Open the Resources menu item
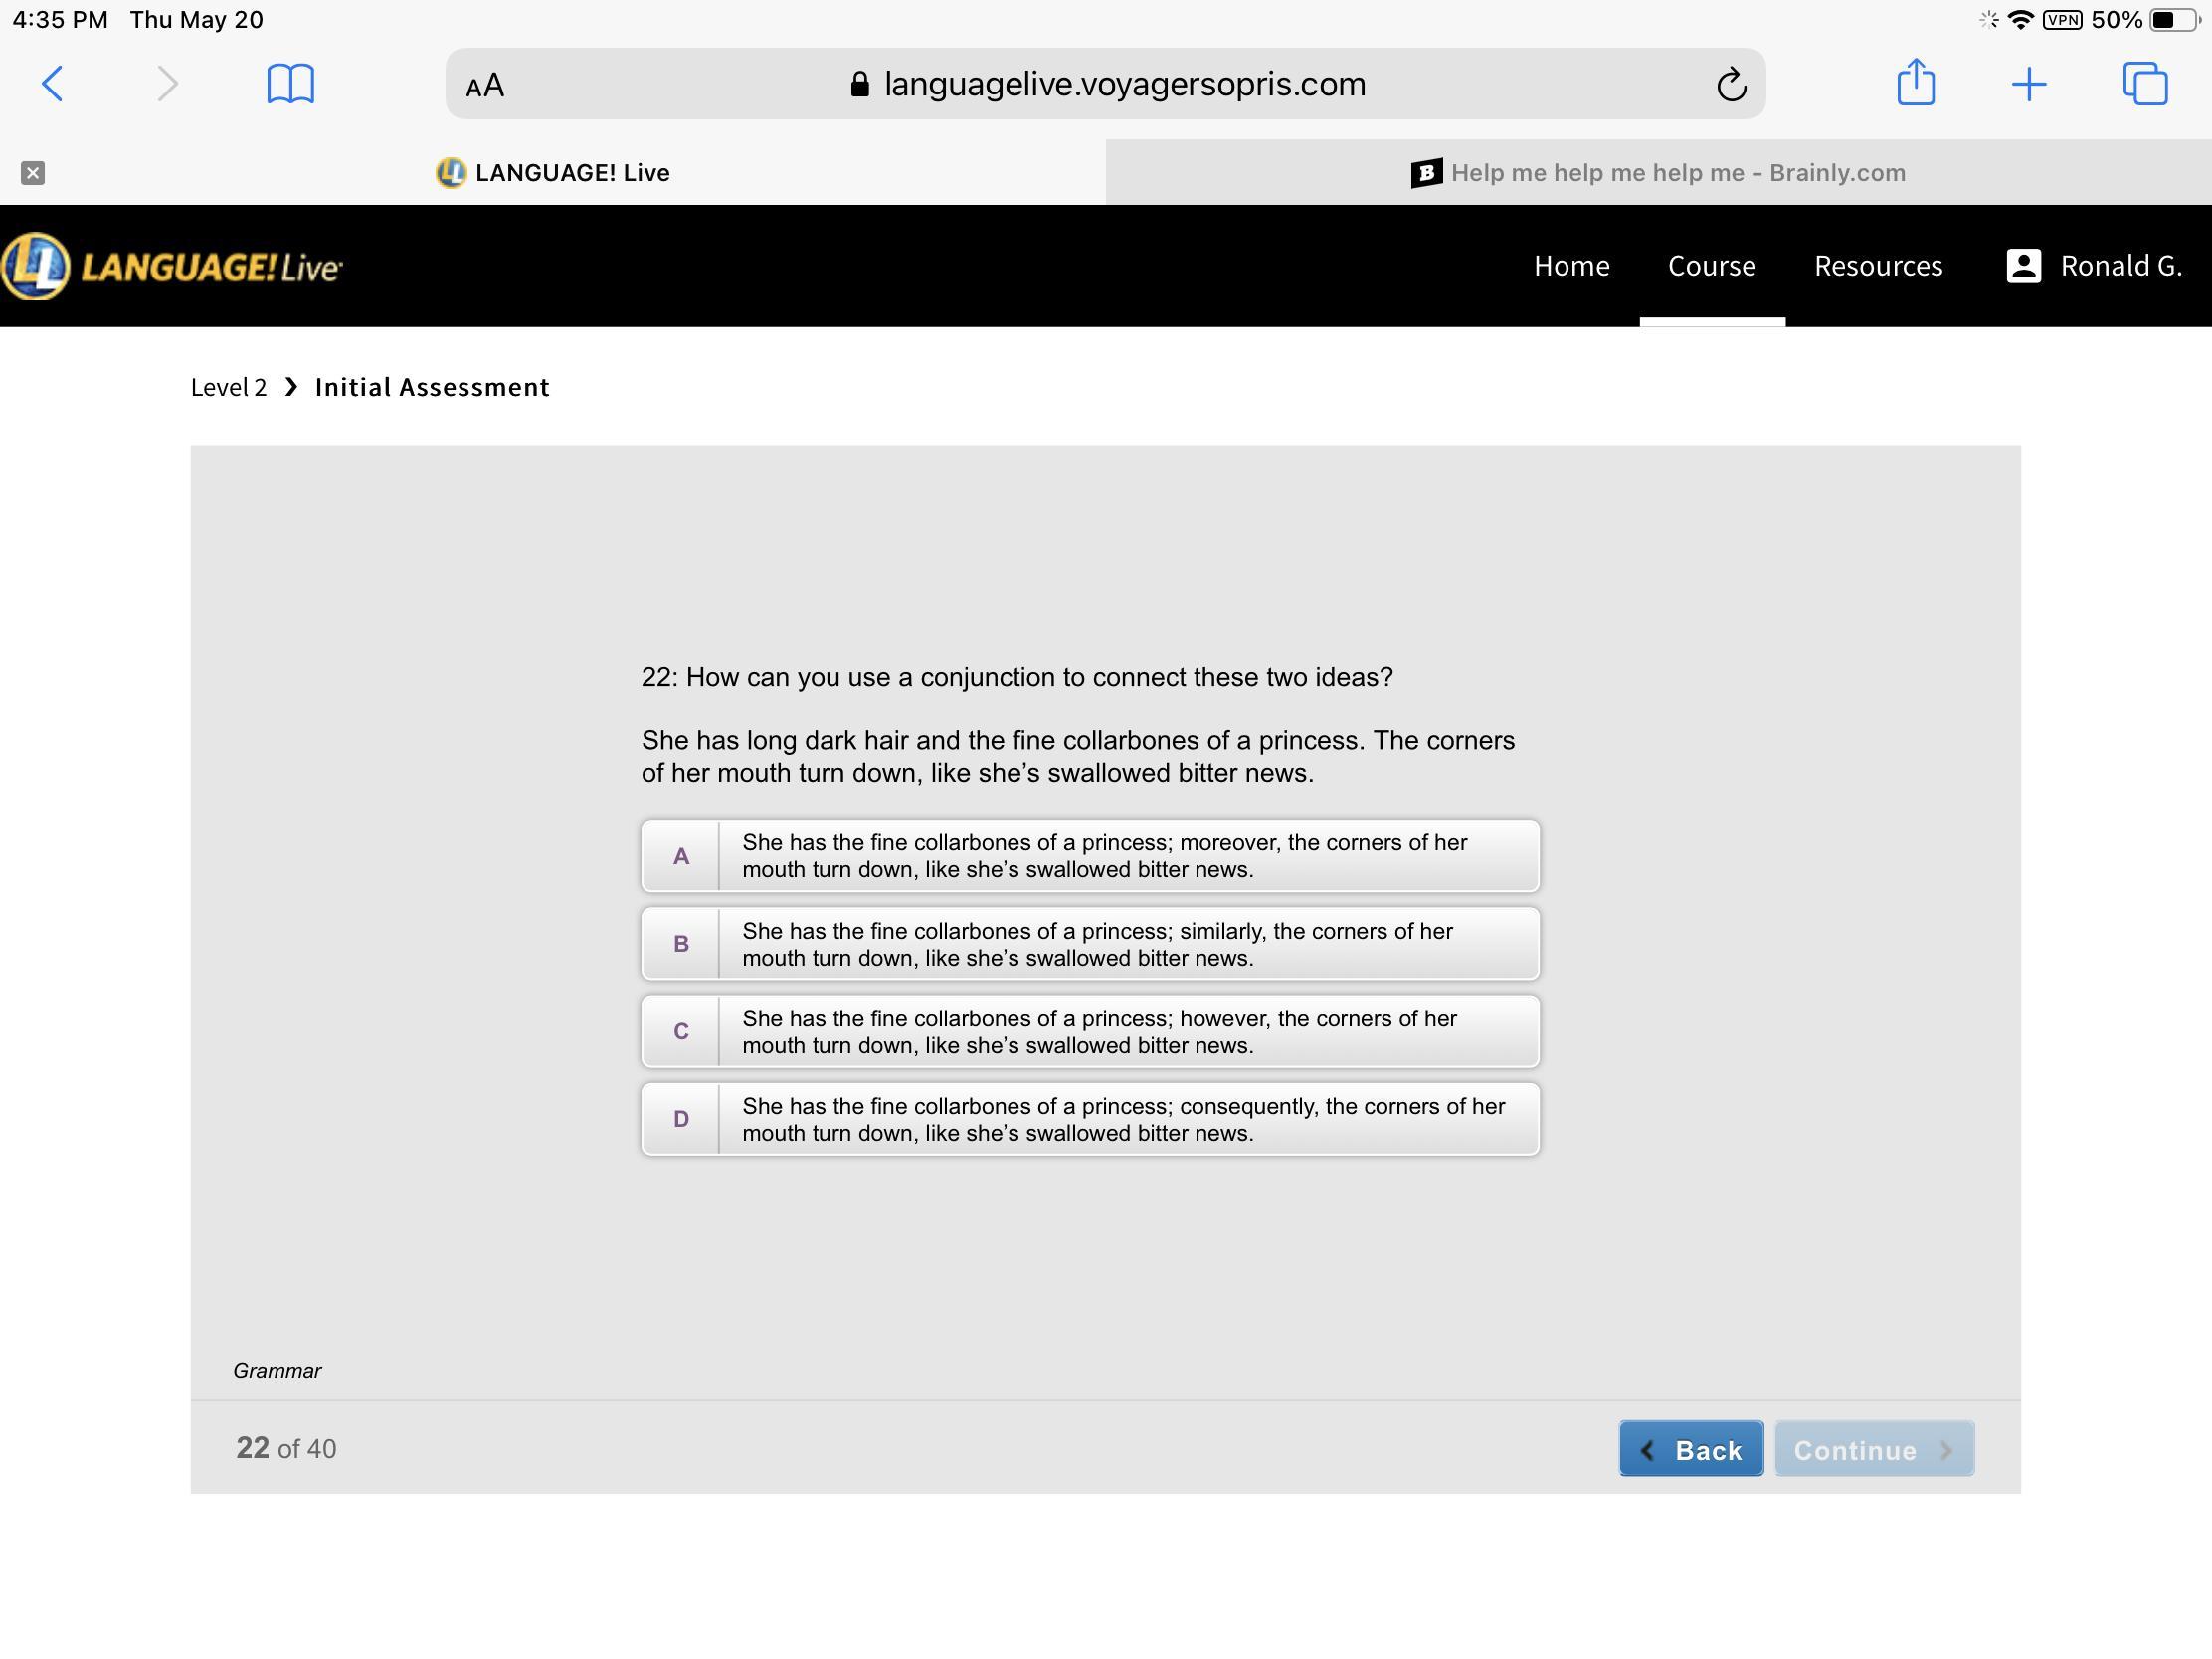Screen dimensions: 2212x1659 1877,266
